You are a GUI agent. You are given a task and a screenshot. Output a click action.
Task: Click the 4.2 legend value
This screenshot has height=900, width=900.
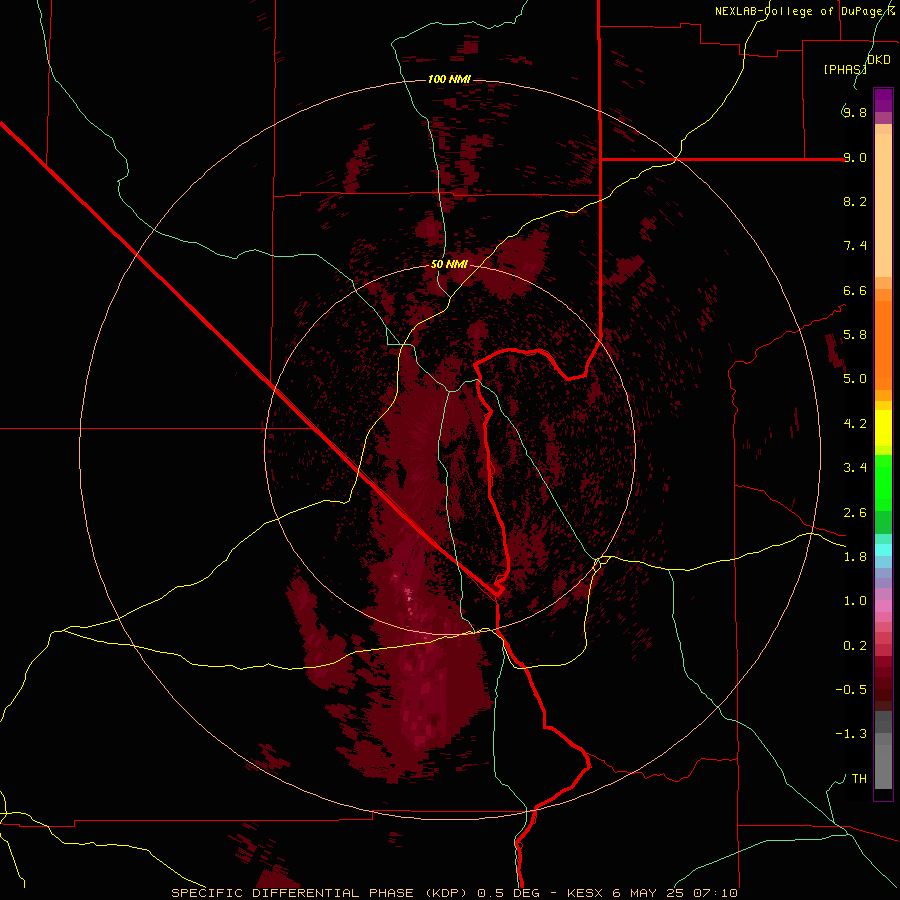[x=855, y=424]
